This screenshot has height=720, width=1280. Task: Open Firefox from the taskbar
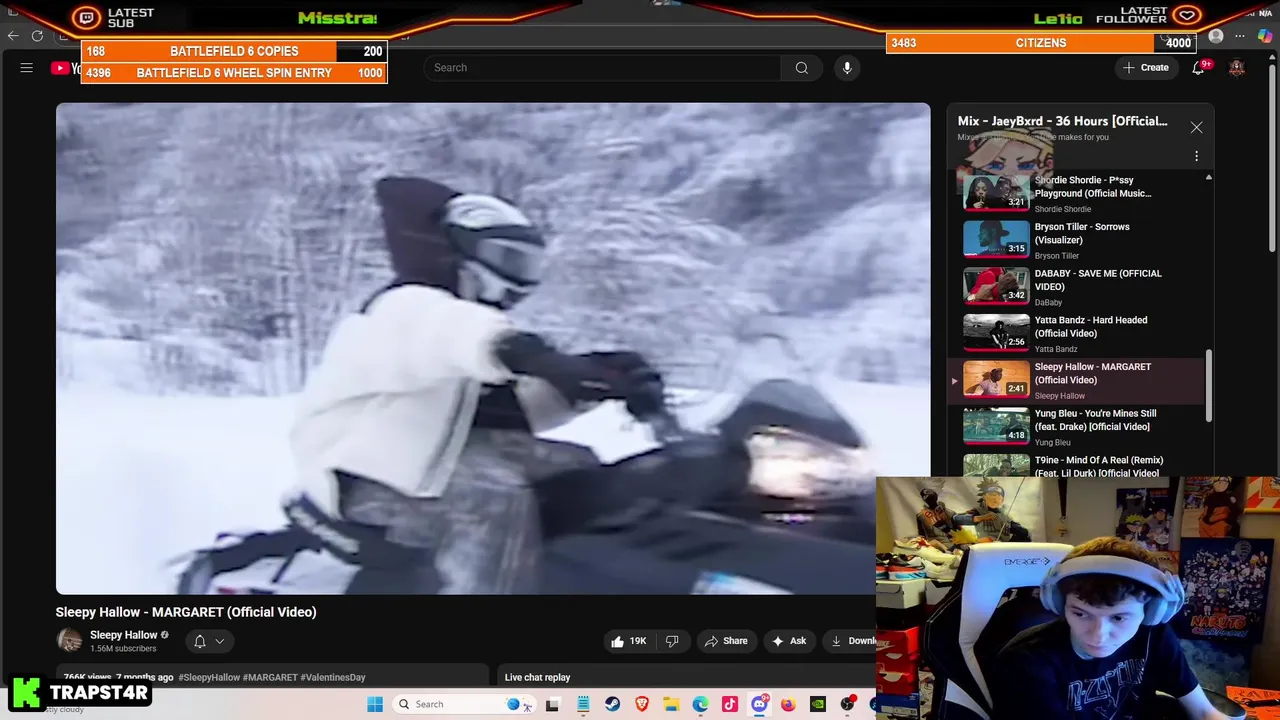[788, 704]
